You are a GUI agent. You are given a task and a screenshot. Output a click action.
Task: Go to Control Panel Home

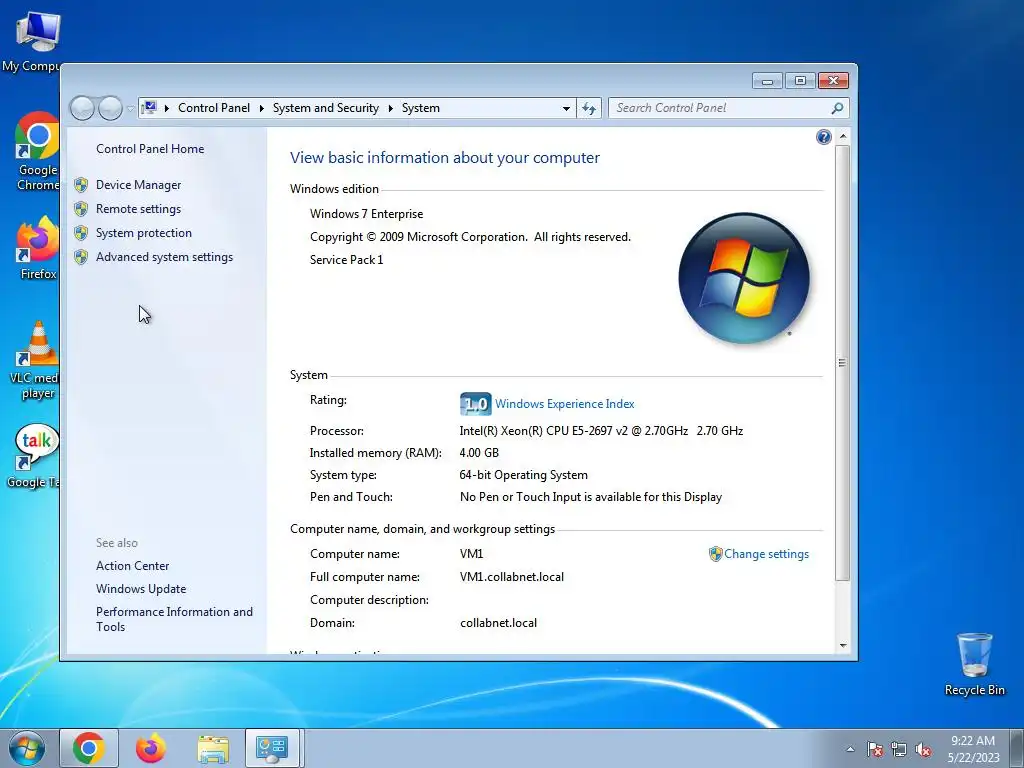pyautogui.click(x=150, y=149)
